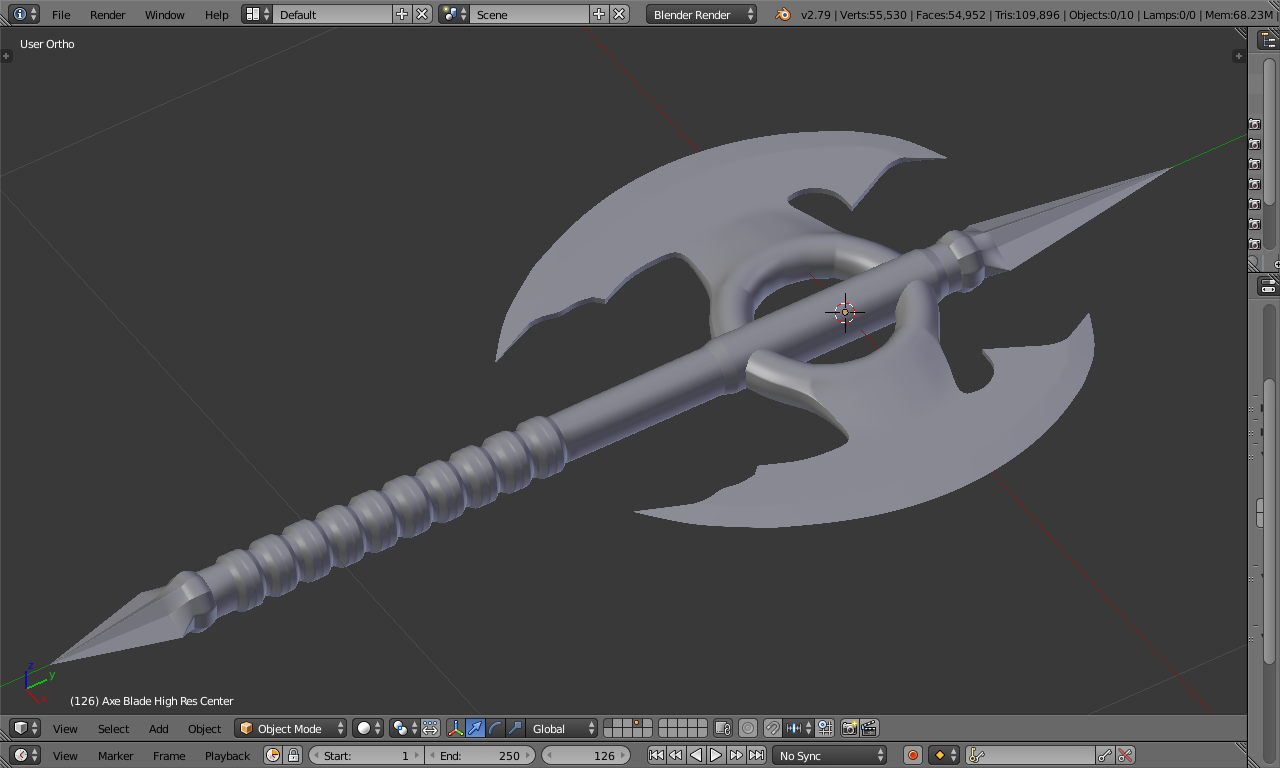Click the v2.79 scene statistics text

[1036, 15]
